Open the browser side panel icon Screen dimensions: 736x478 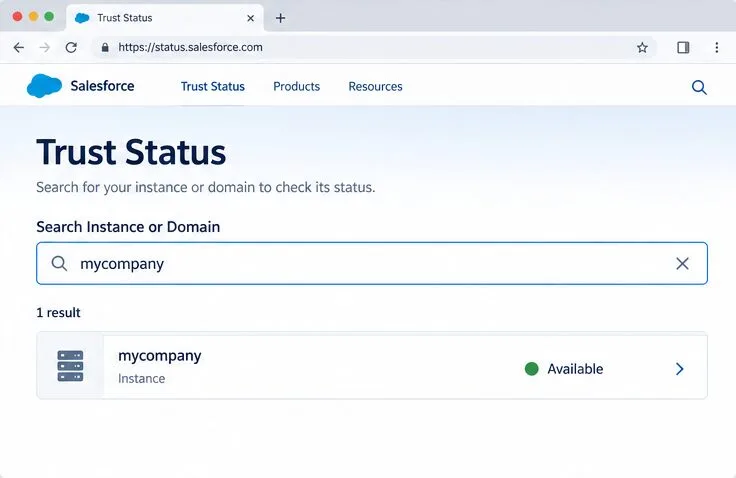683,47
